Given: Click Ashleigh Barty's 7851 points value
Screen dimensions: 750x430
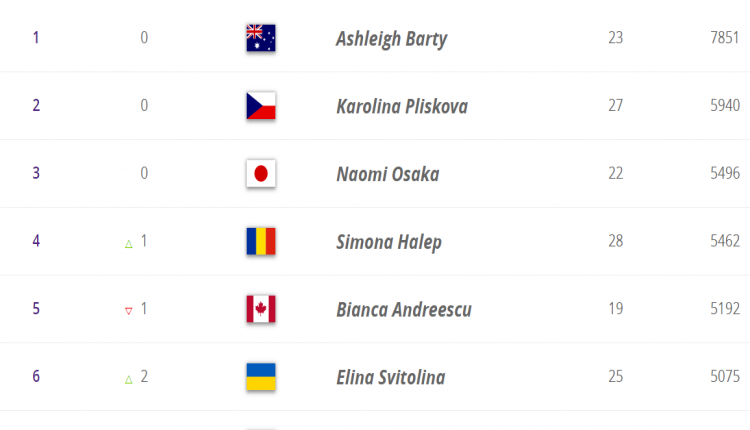Looking at the screenshot, I should 725,37.
